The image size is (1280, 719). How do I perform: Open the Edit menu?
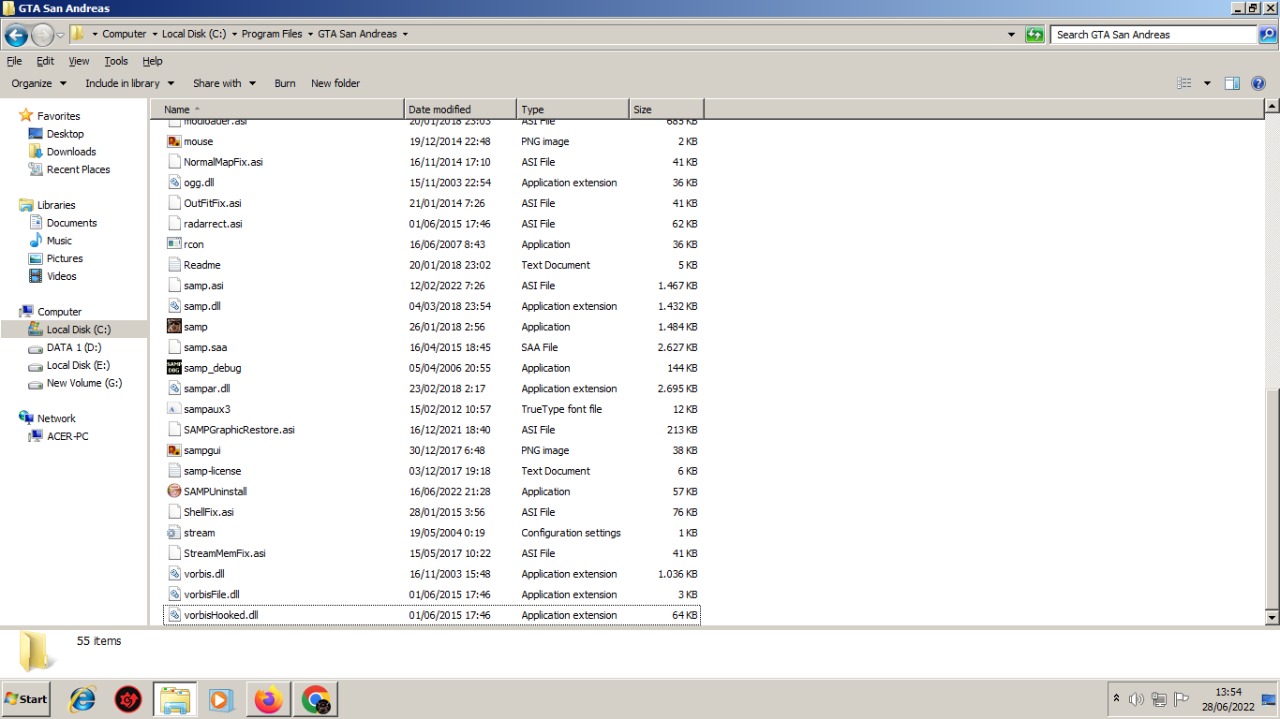click(x=45, y=61)
